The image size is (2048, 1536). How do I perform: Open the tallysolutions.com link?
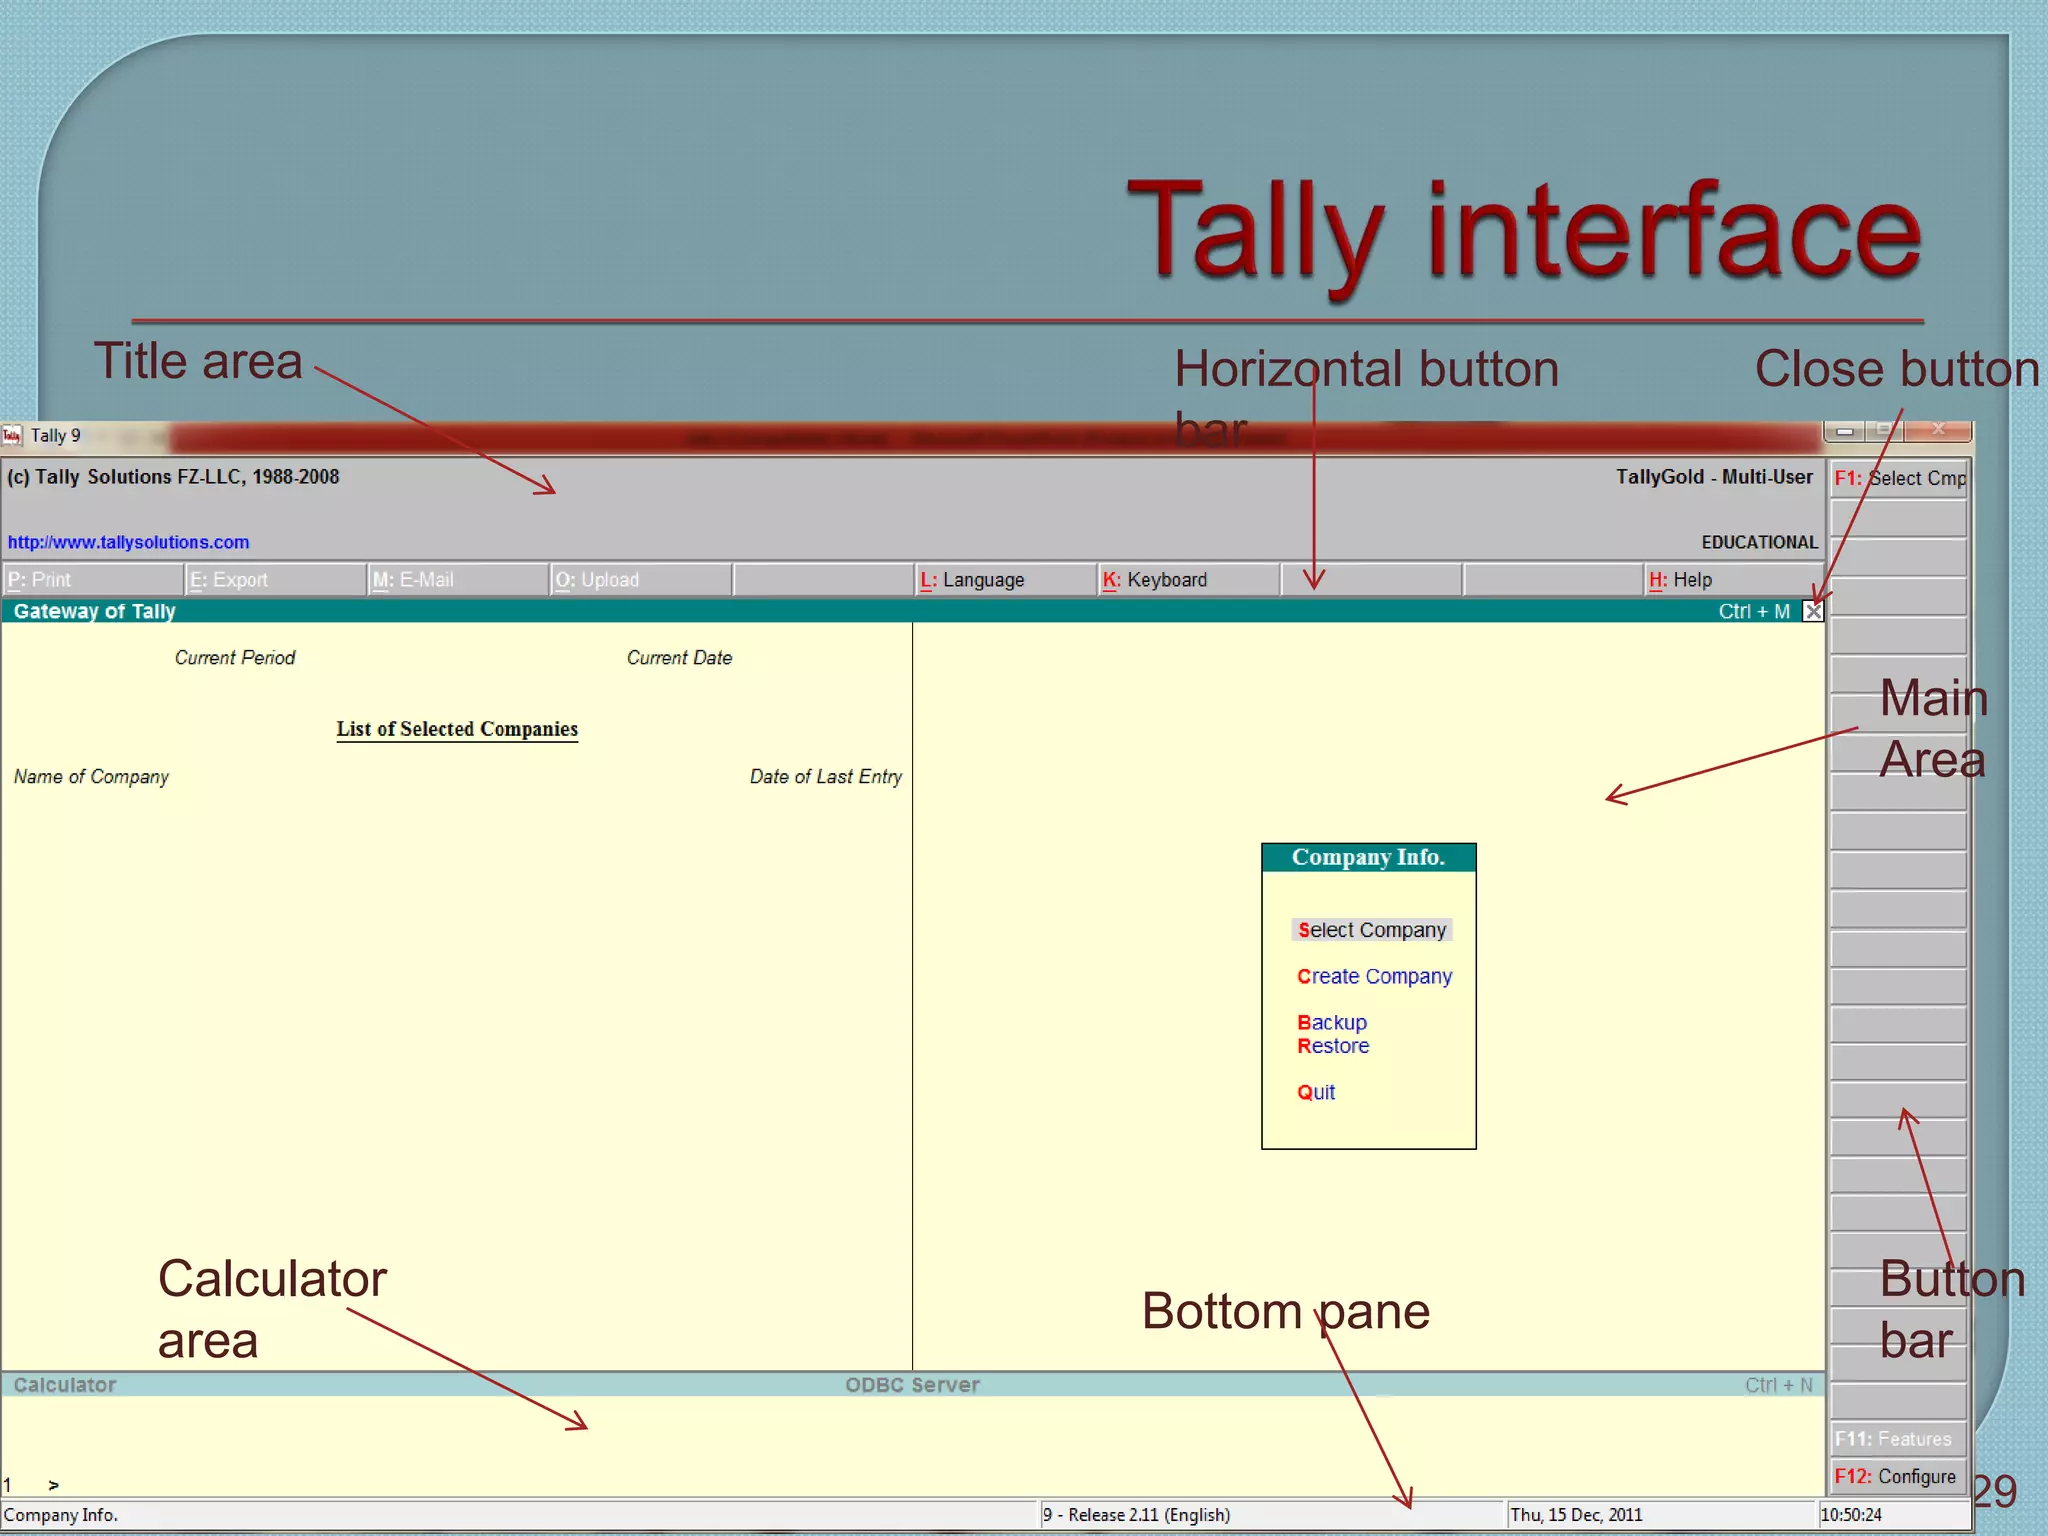128,542
